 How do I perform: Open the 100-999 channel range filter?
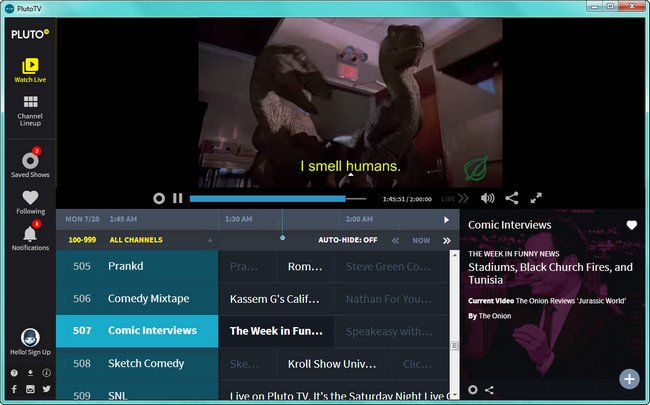(x=82, y=240)
